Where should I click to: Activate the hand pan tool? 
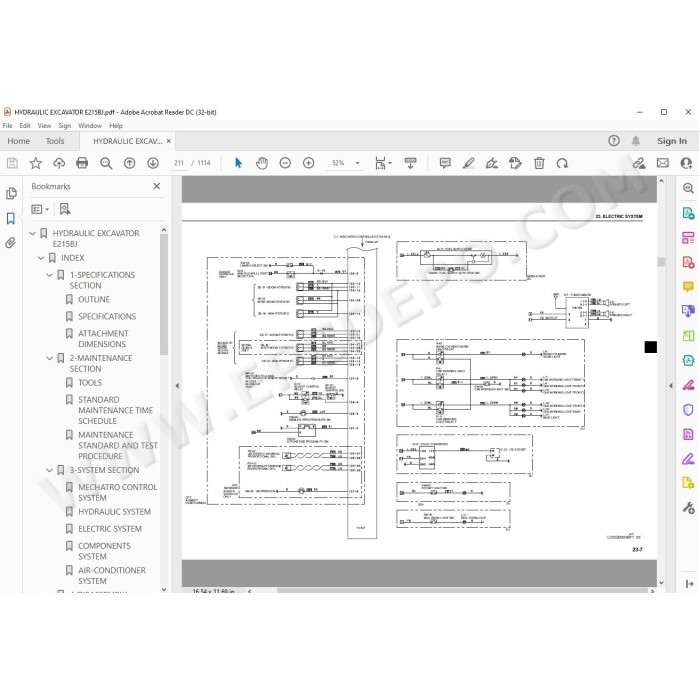(x=262, y=163)
